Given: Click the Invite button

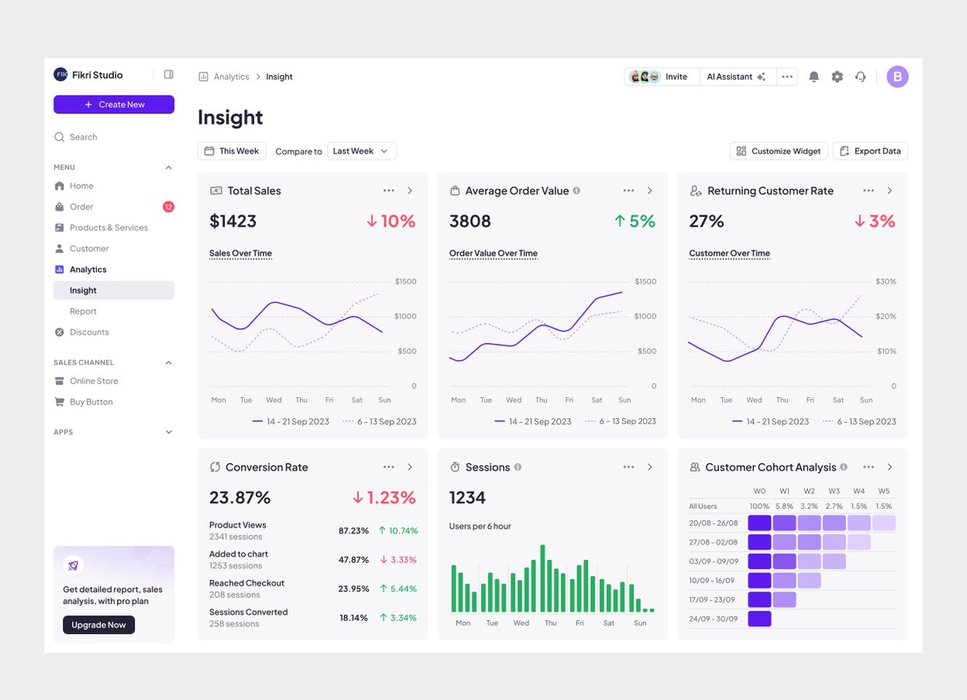Looking at the screenshot, I should click(x=662, y=76).
